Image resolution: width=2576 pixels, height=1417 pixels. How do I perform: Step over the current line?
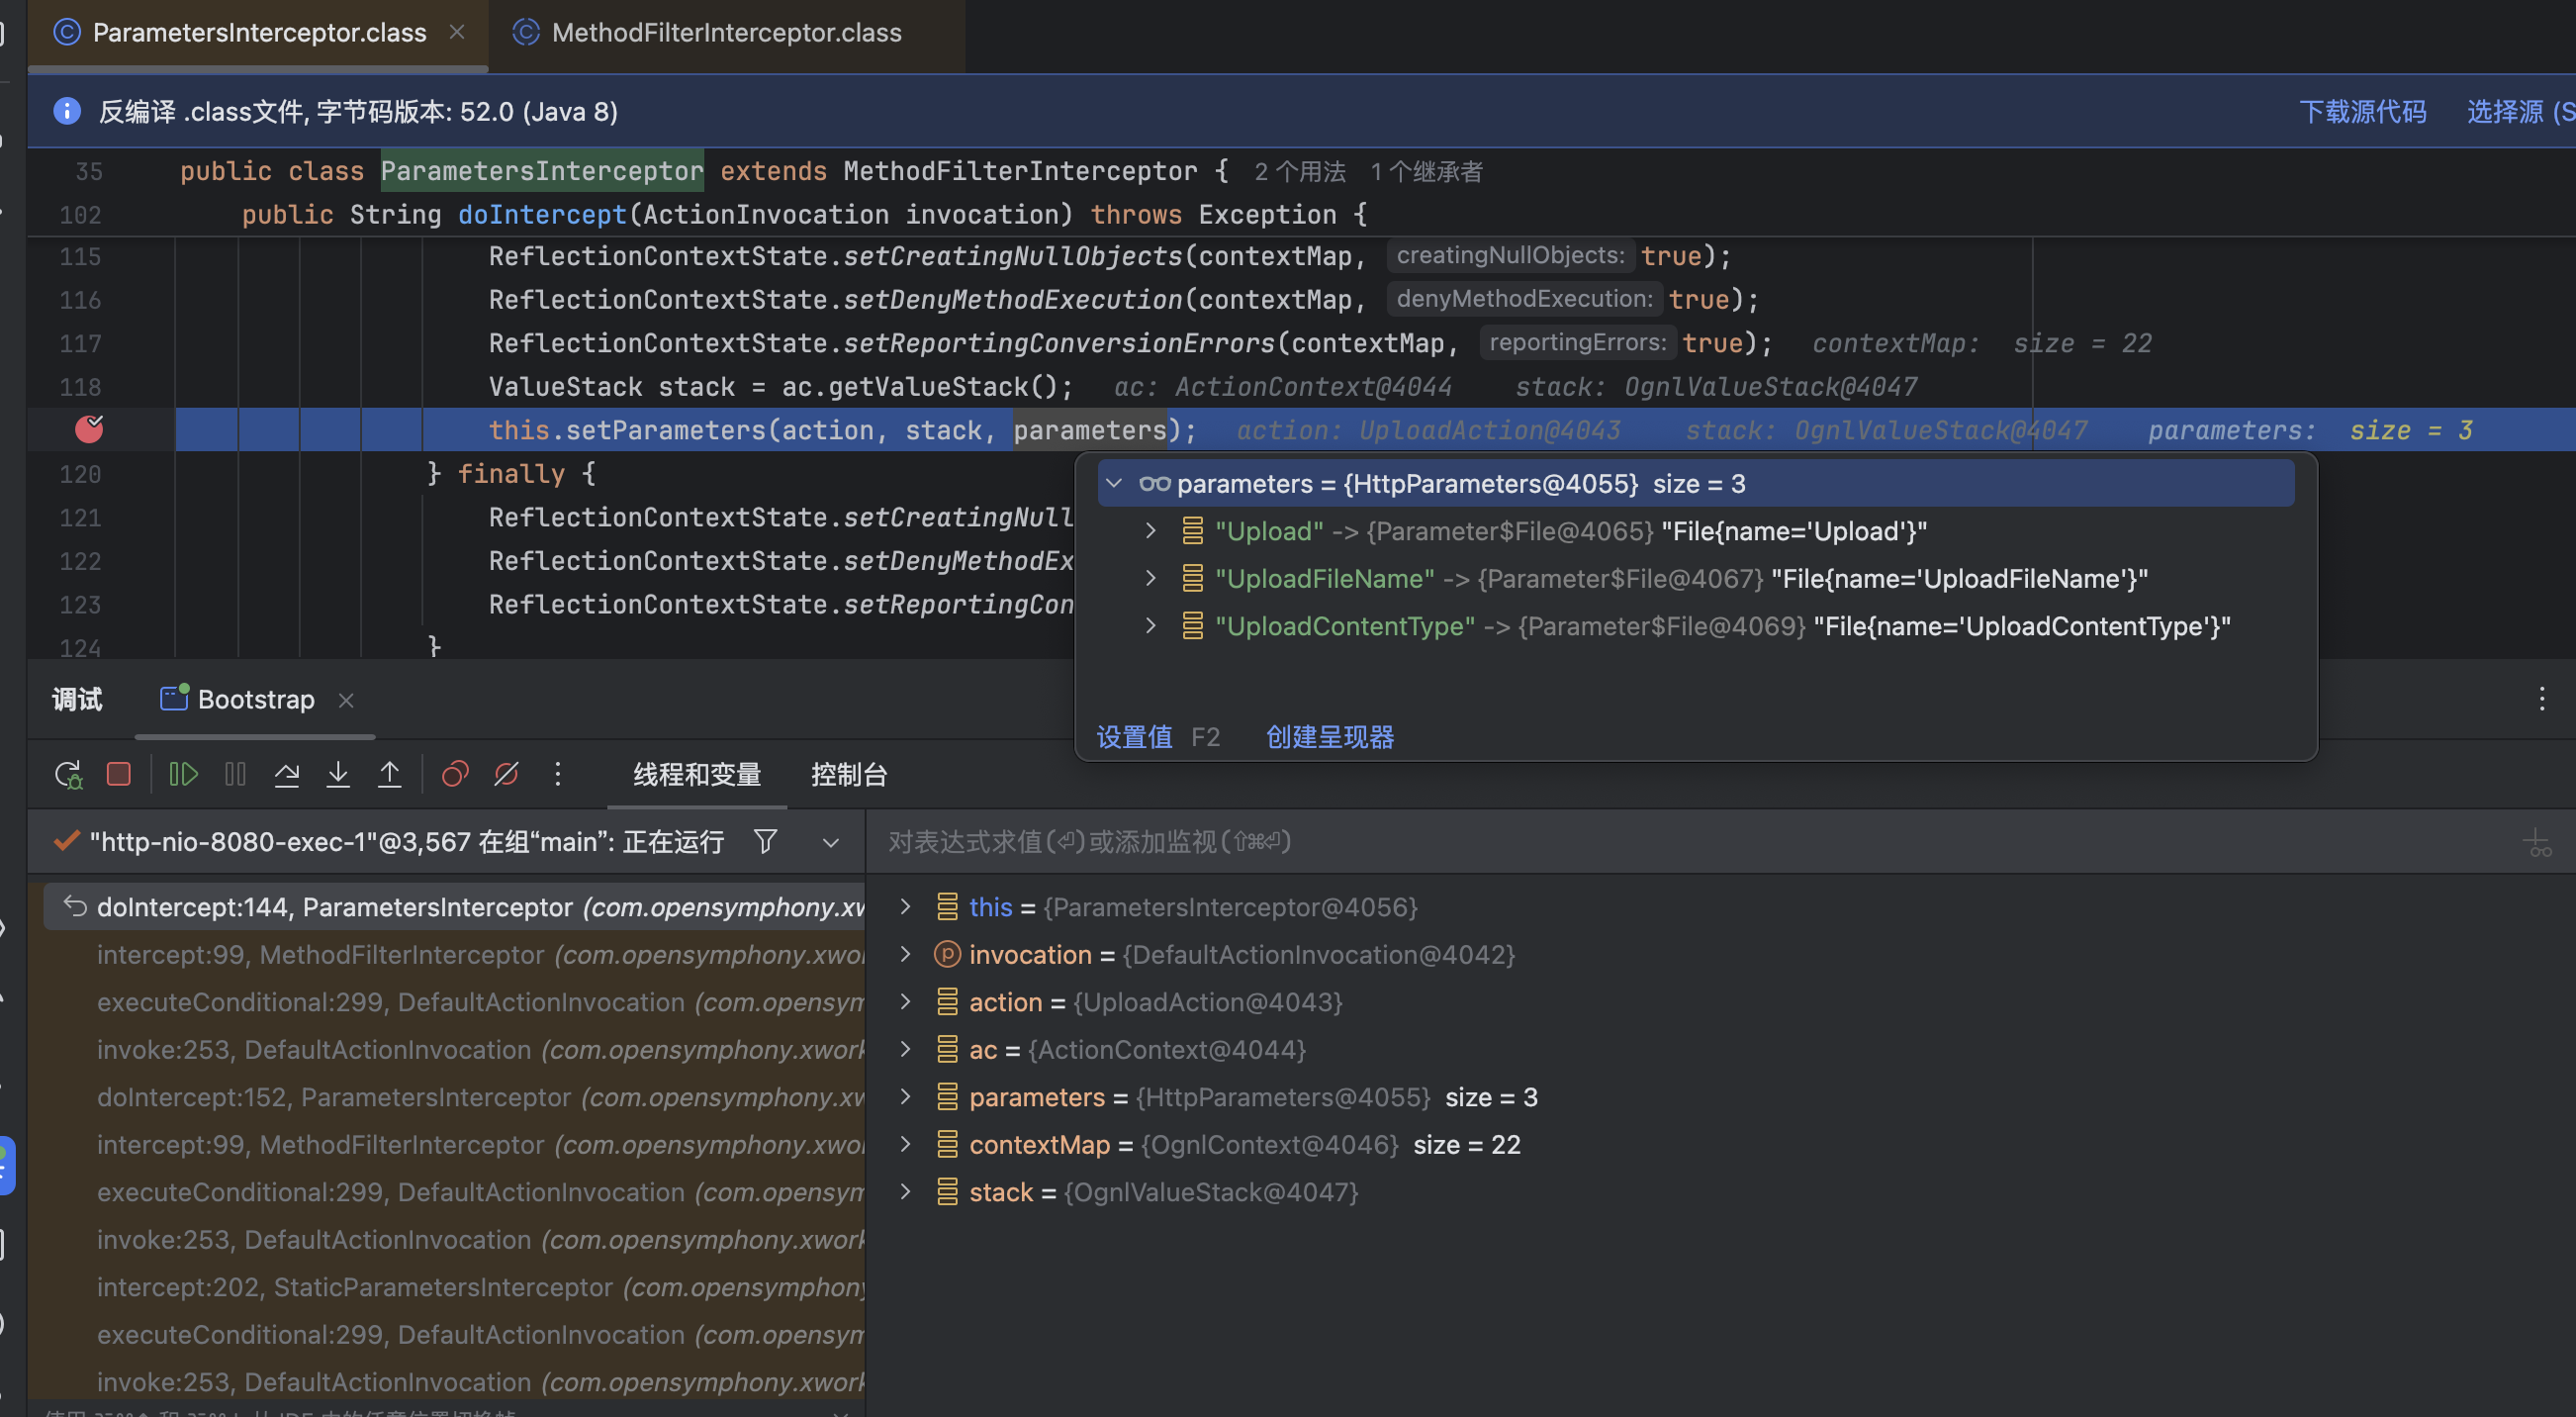287,773
